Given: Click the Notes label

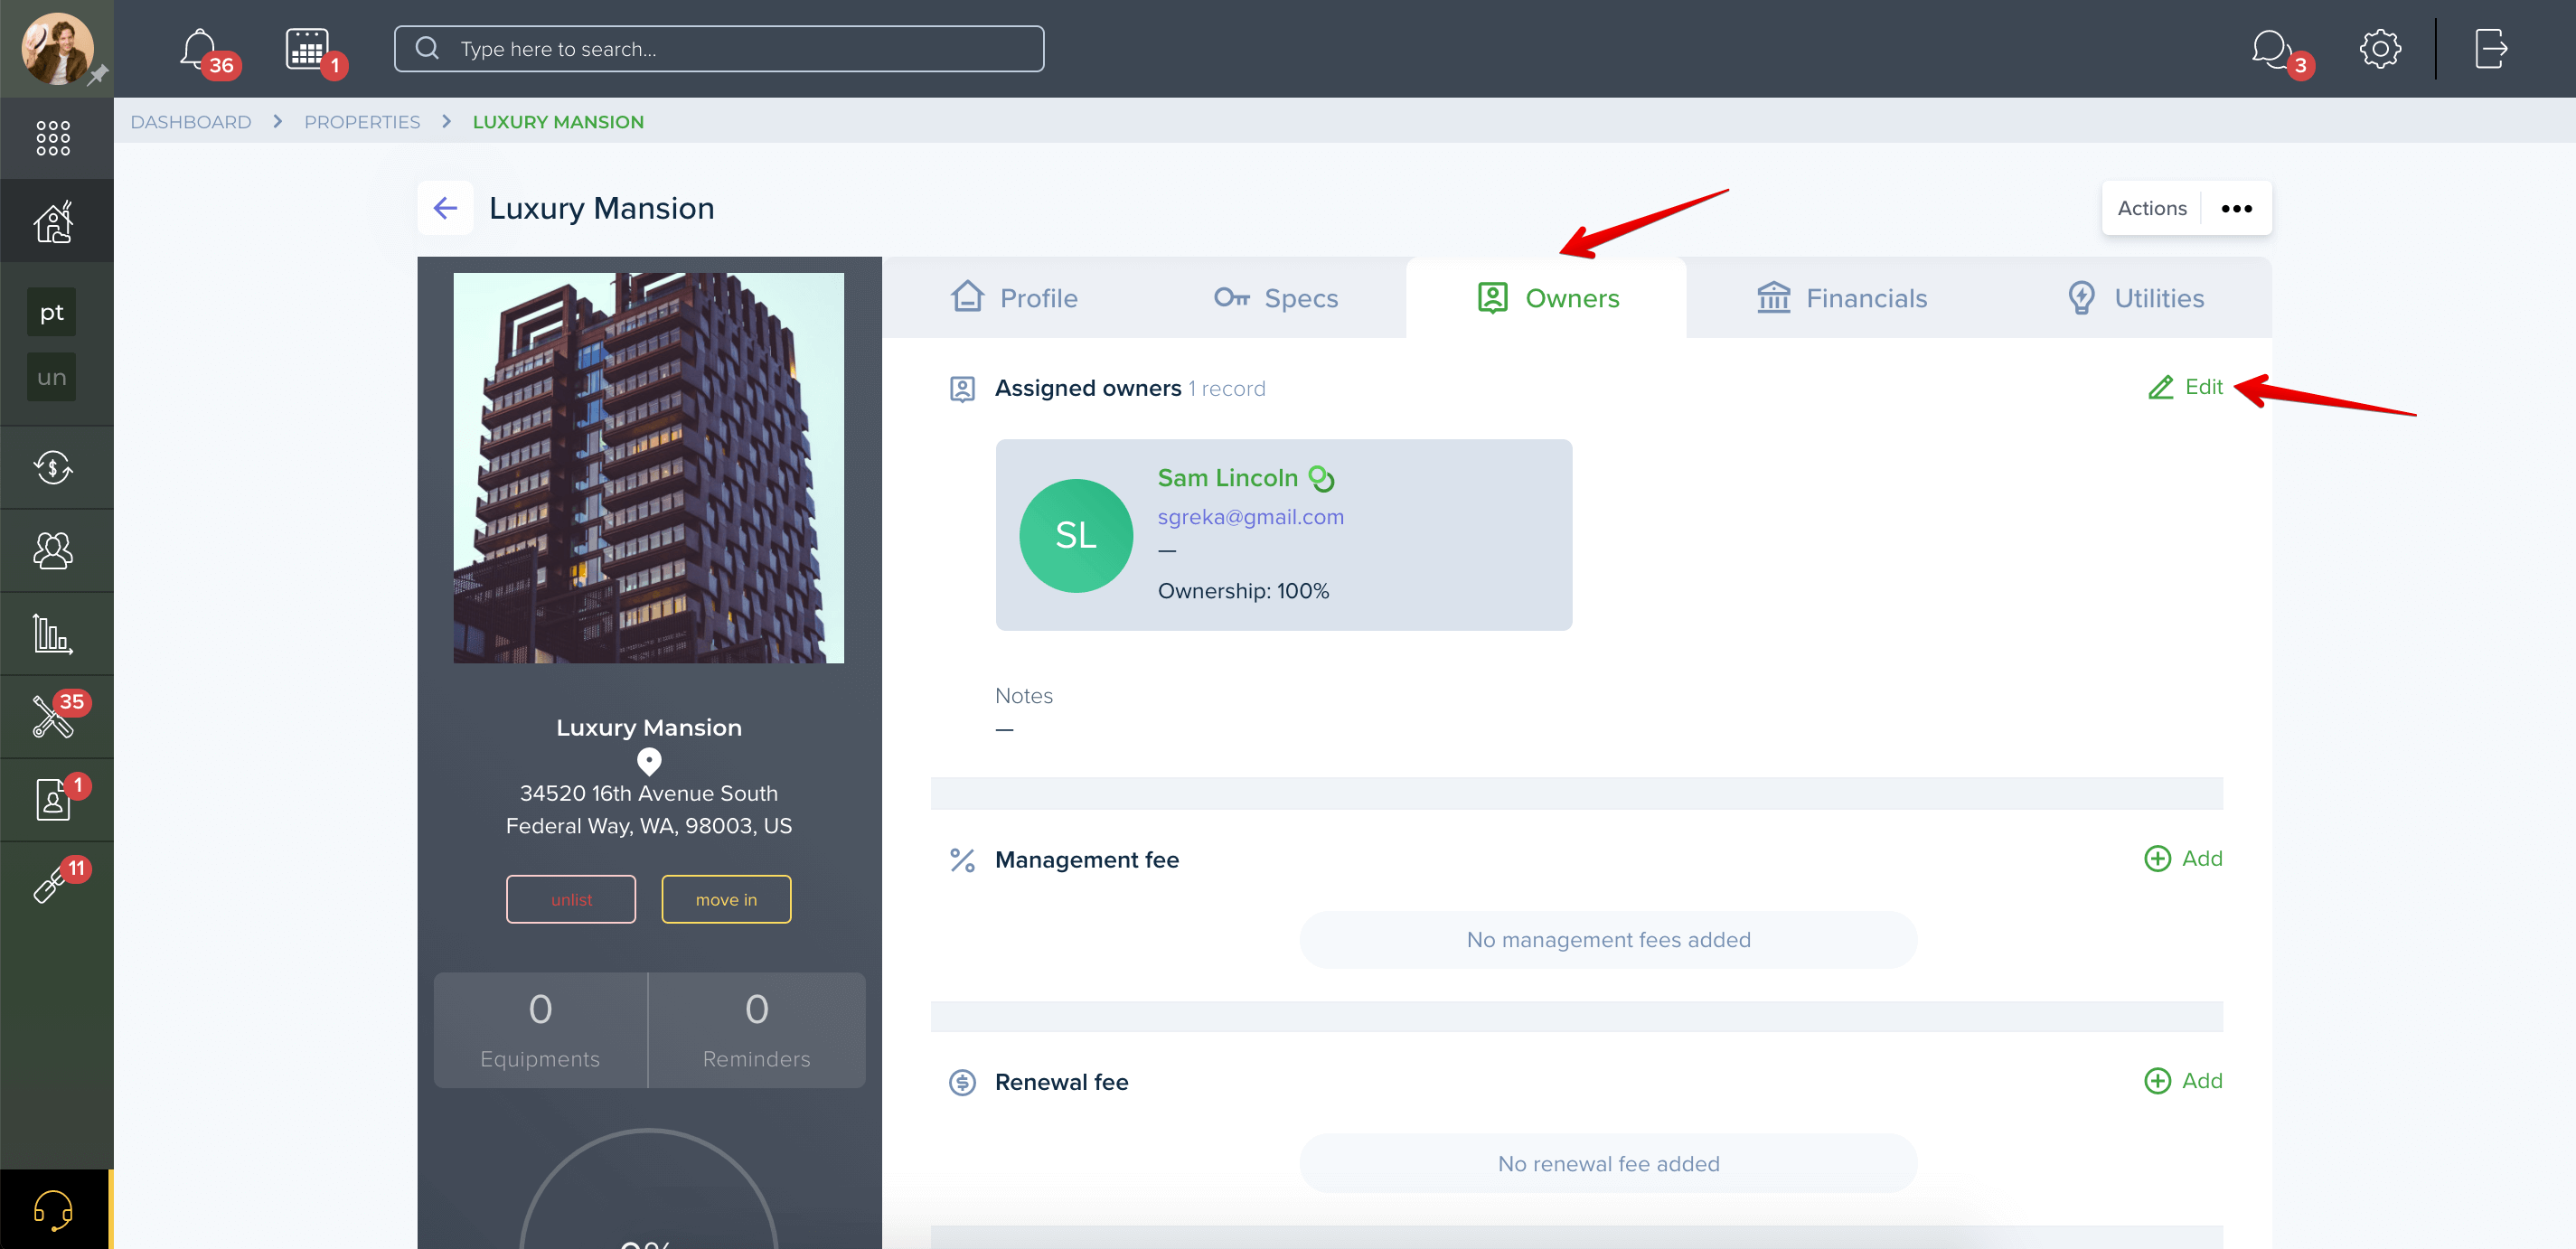Looking at the screenshot, I should (1023, 695).
